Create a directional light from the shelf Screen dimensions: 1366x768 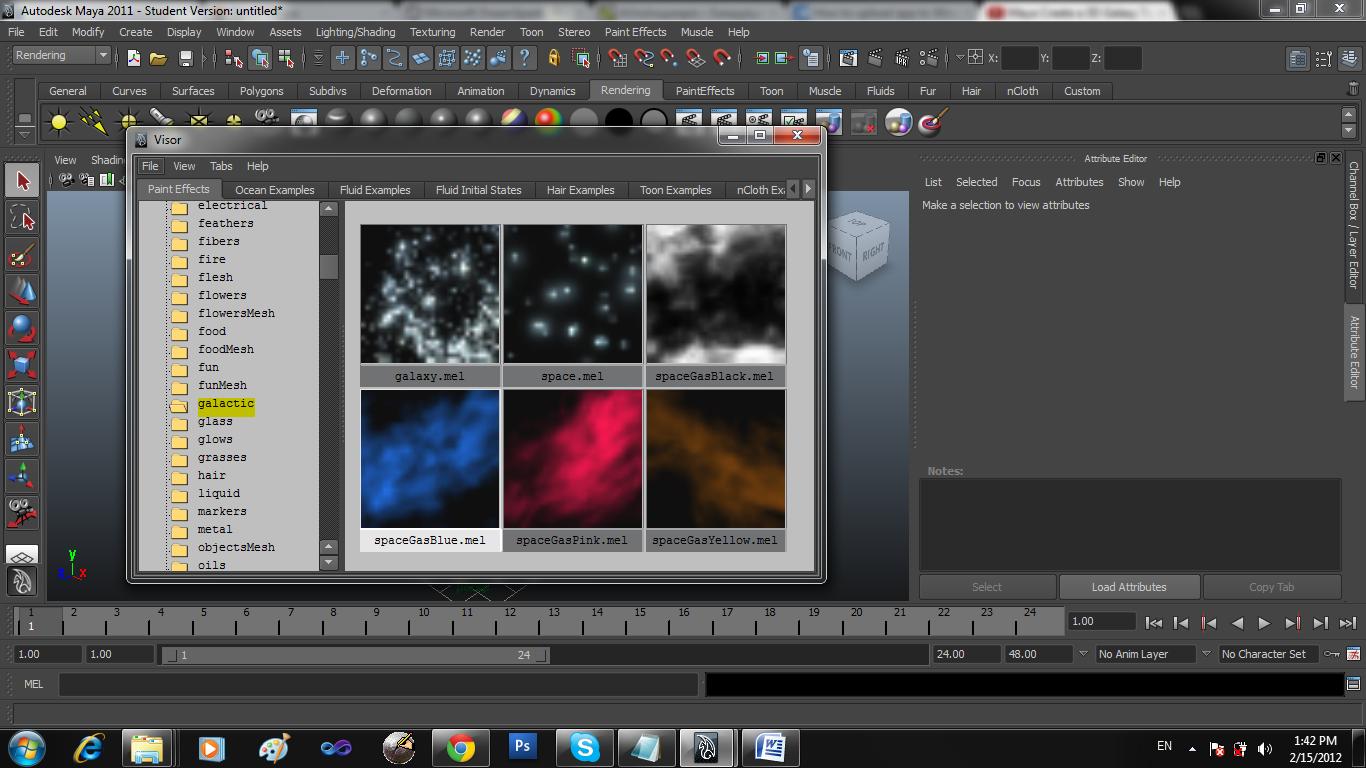[93, 122]
